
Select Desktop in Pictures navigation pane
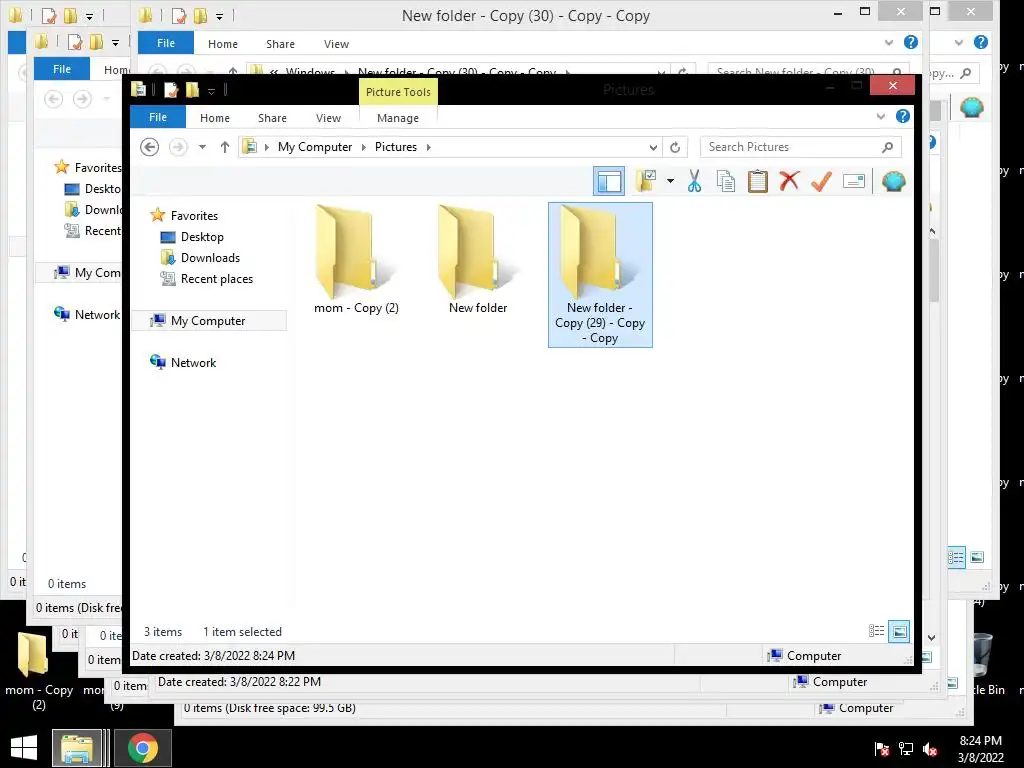coord(202,236)
